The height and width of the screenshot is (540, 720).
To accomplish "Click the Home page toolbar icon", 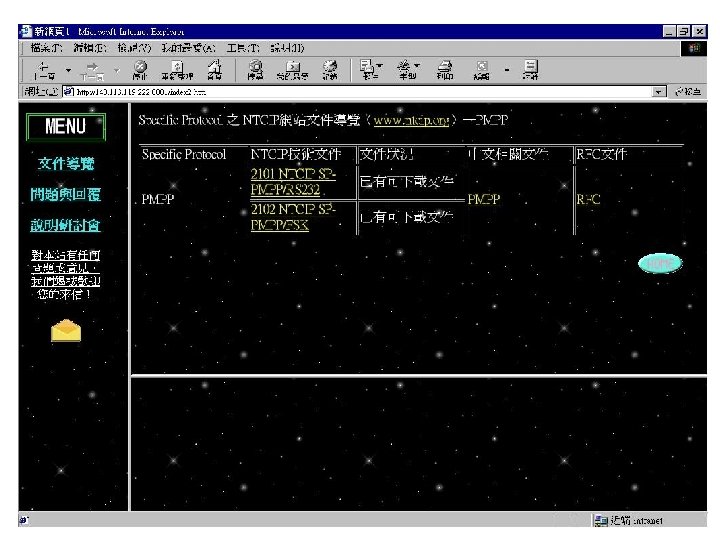I will coord(214,70).
